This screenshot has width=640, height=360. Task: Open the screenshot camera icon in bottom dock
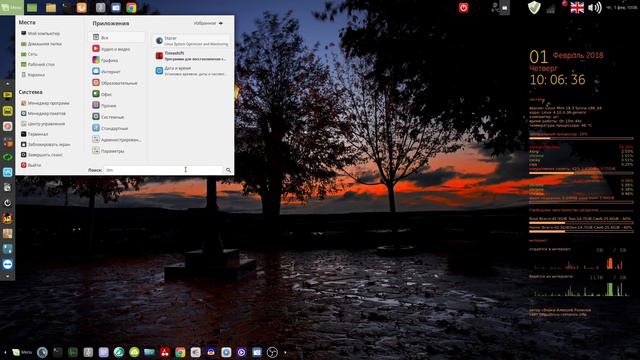tap(257, 352)
